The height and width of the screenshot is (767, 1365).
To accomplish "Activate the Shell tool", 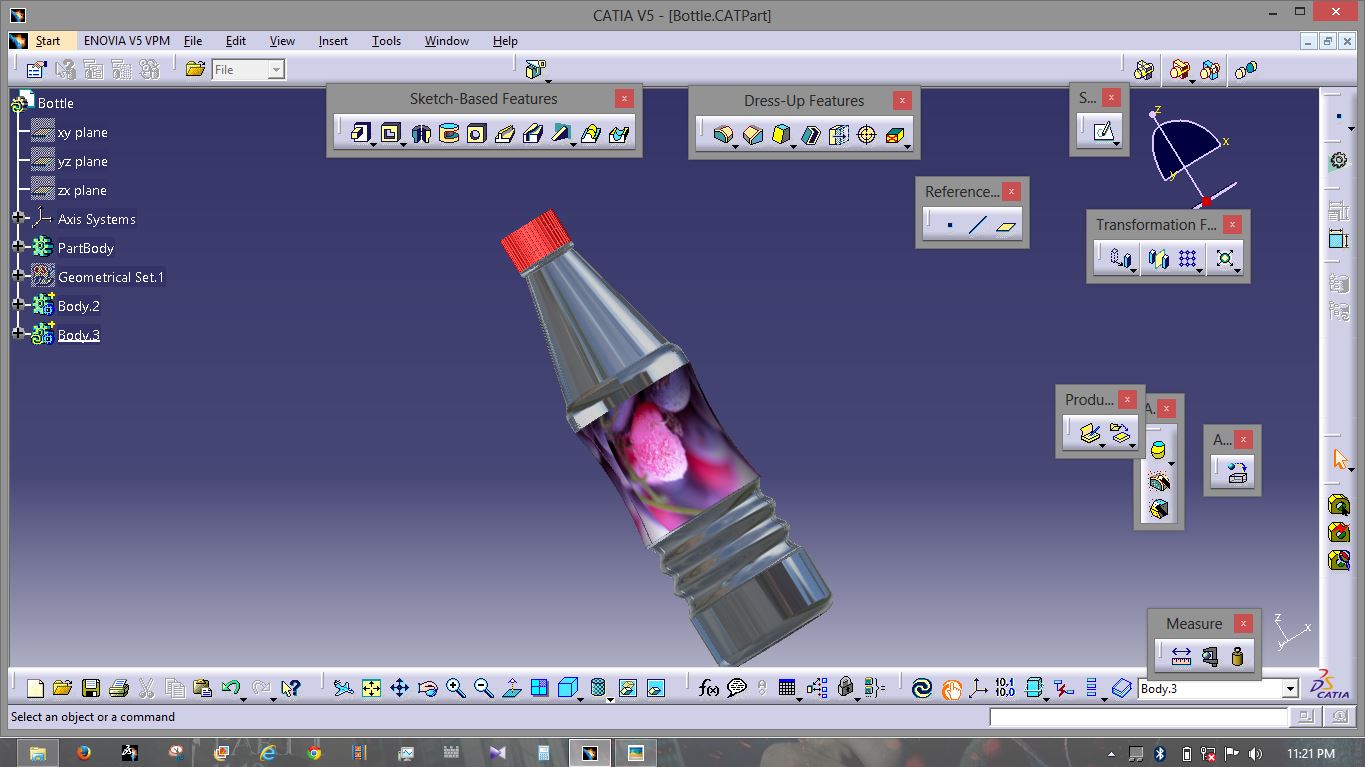I will coord(810,135).
